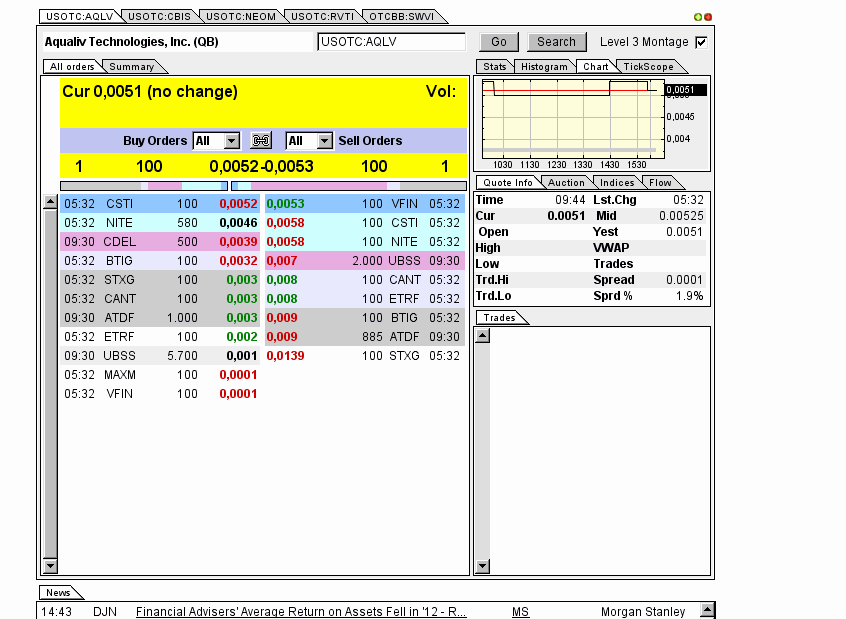
Task: Select CDEL buy order of 500
Action: [x=160, y=242]
